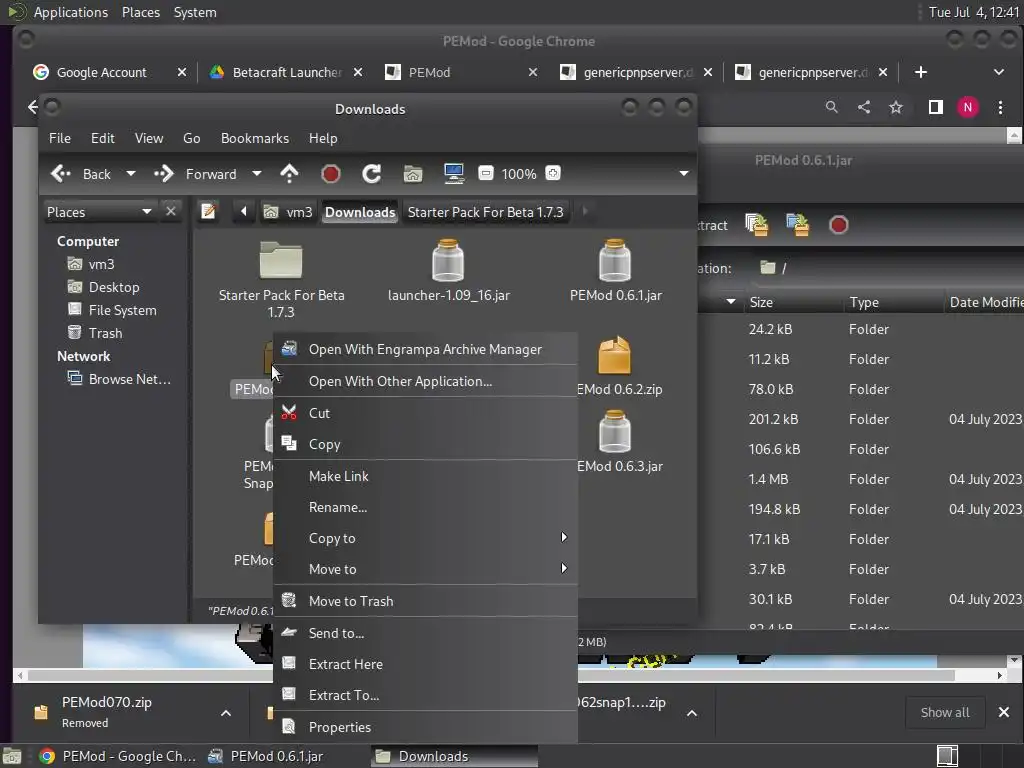Open the Home folder toolbar icon

click(413, 174)
